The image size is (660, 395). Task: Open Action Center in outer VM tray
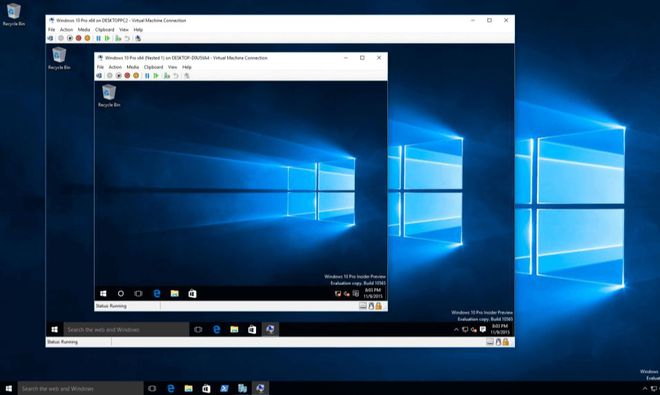click(x=483, y=330)
